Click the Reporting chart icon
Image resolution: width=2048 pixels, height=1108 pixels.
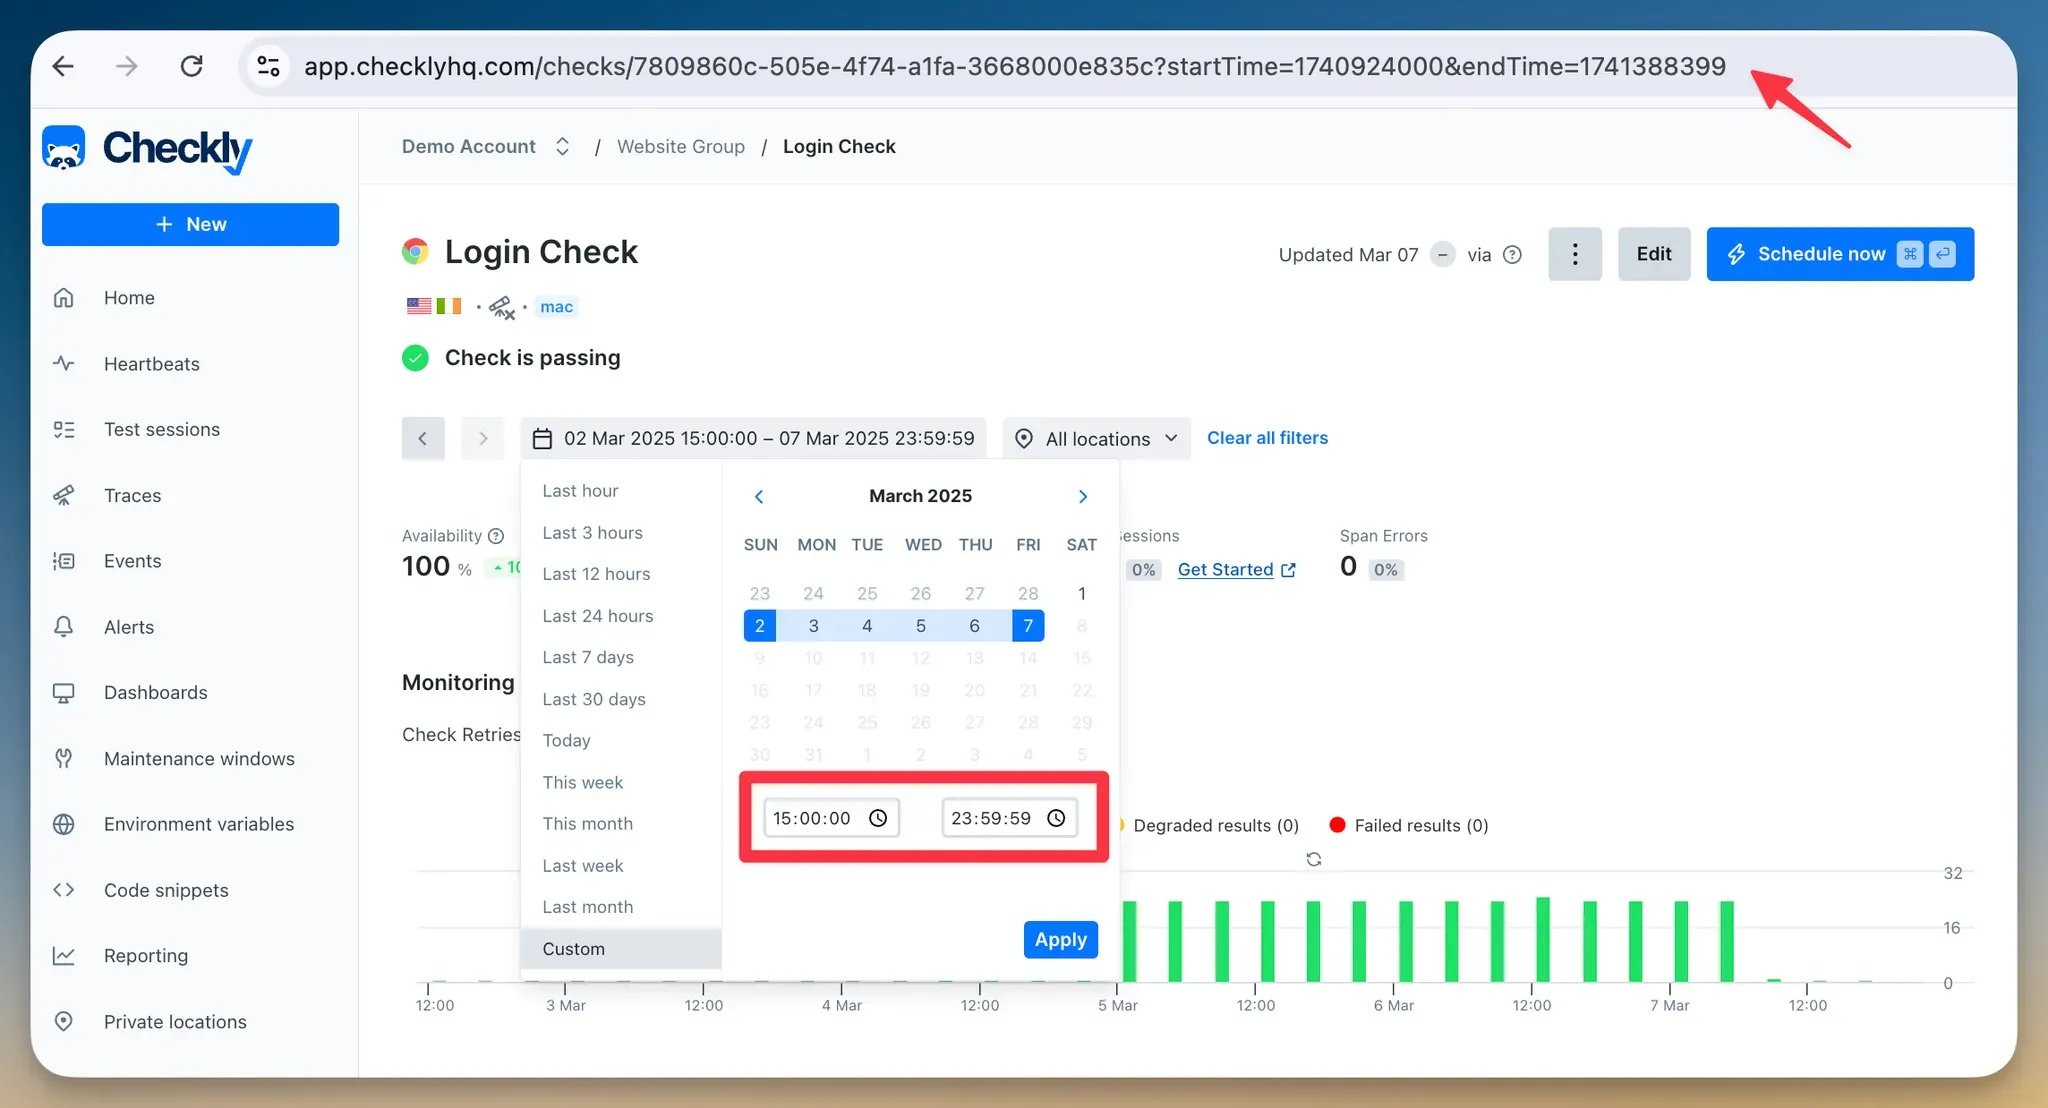[x=64, y=956]
